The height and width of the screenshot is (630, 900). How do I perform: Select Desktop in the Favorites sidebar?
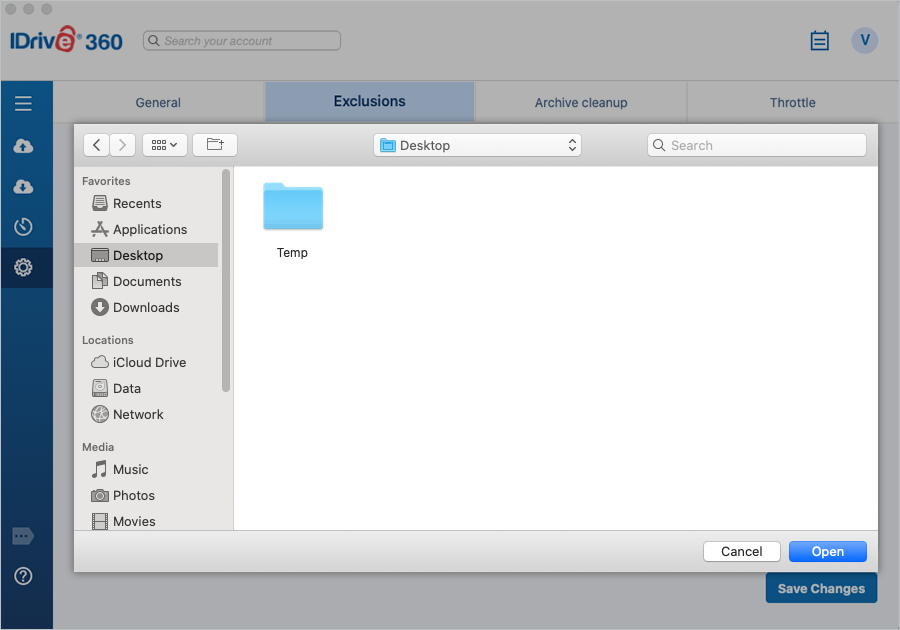point(146,255)
